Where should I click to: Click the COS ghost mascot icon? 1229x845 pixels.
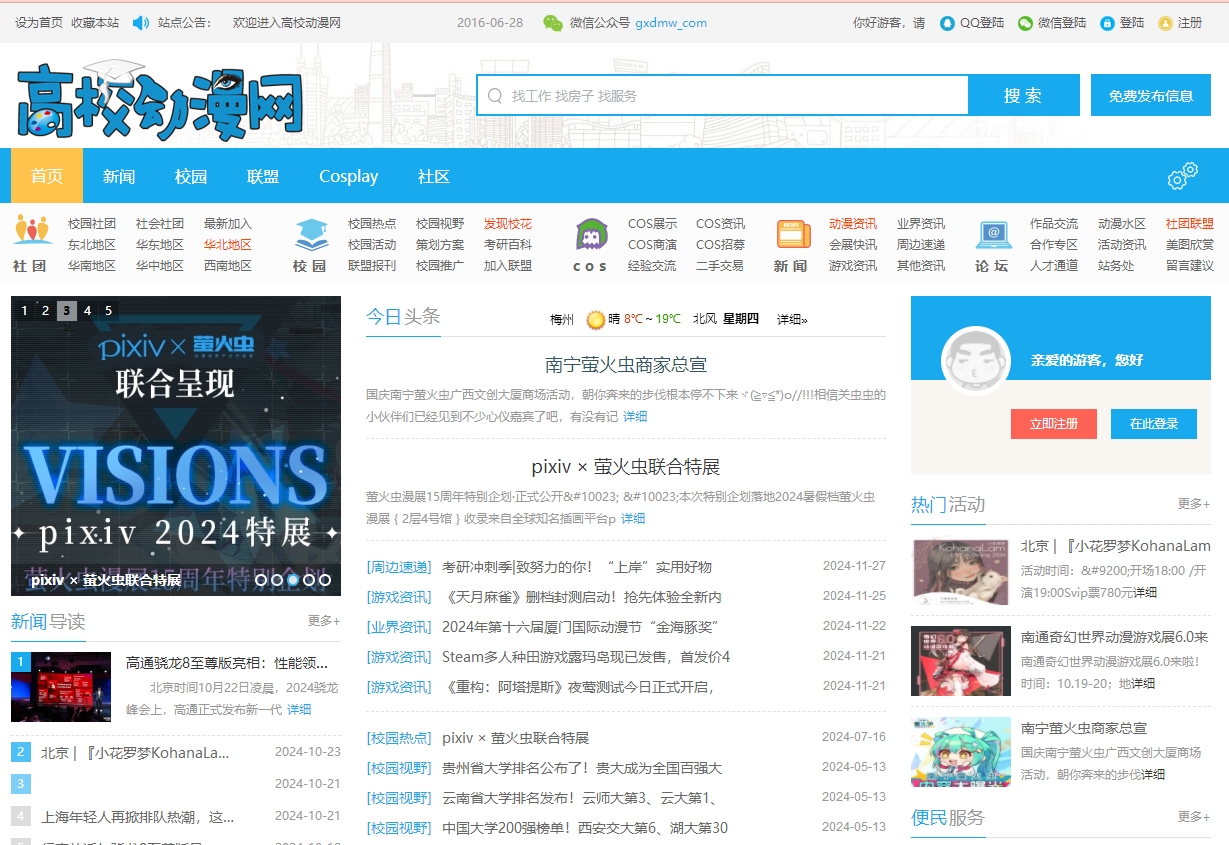click(x=590, y=235)
